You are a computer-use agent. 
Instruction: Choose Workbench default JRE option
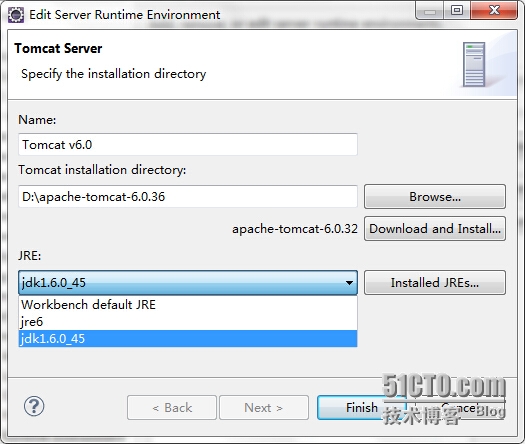click(188, 305)
